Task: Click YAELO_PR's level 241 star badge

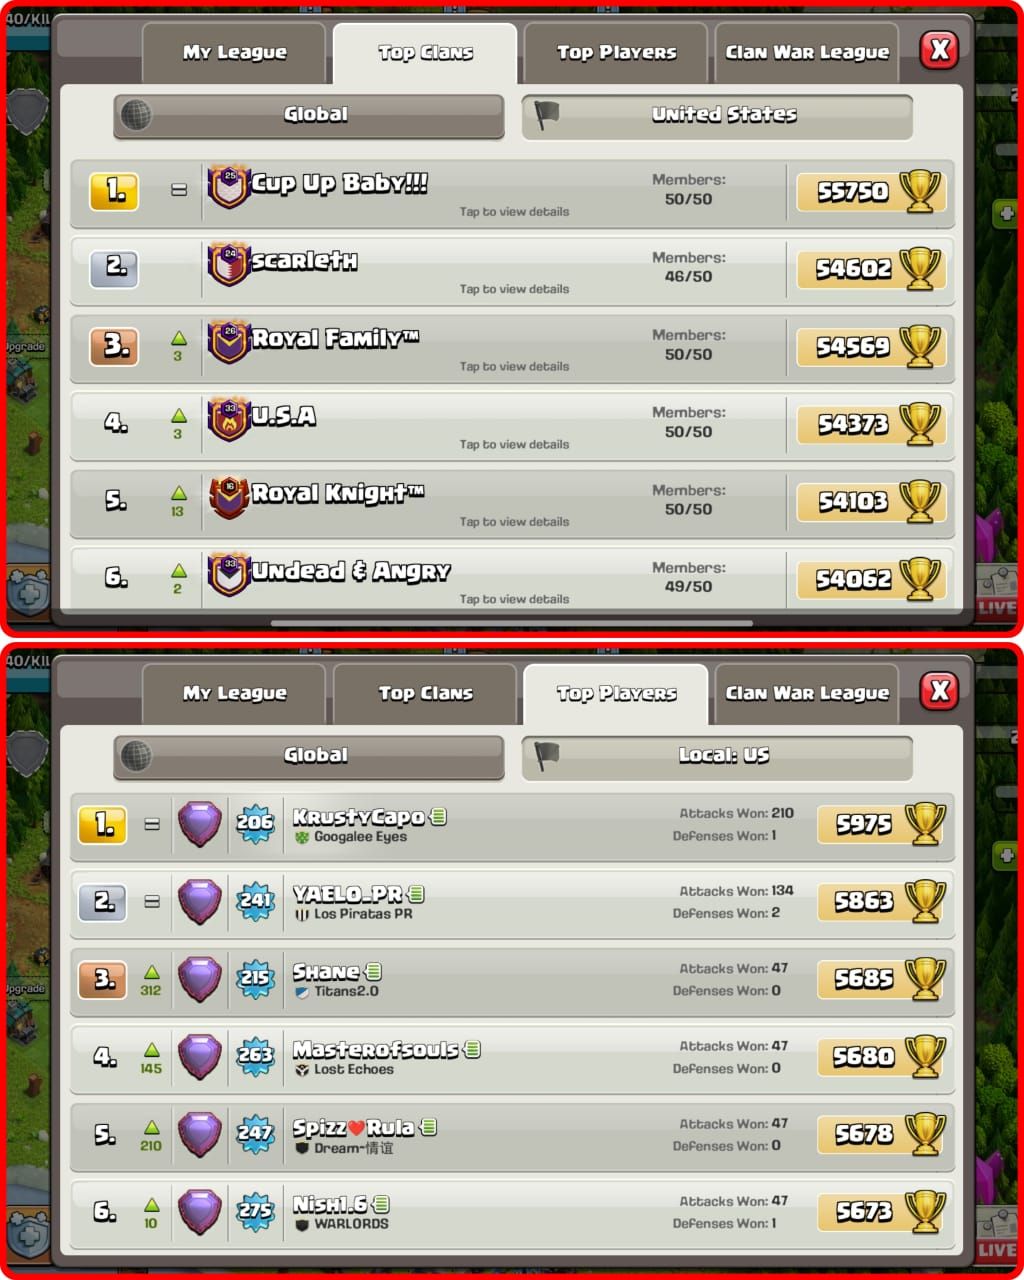Action: pyautogui.click(x=255, y=901)
